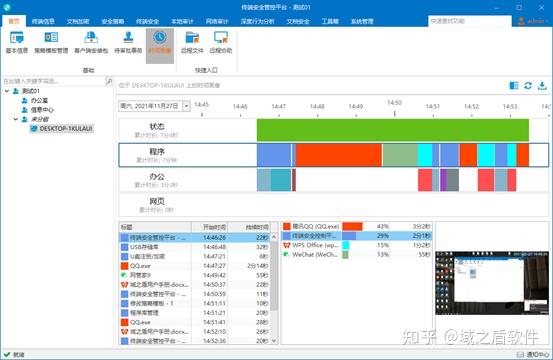The image size is (553, 360).
Task: Click the green 状态 timeline bar
Action: [393, 130]
